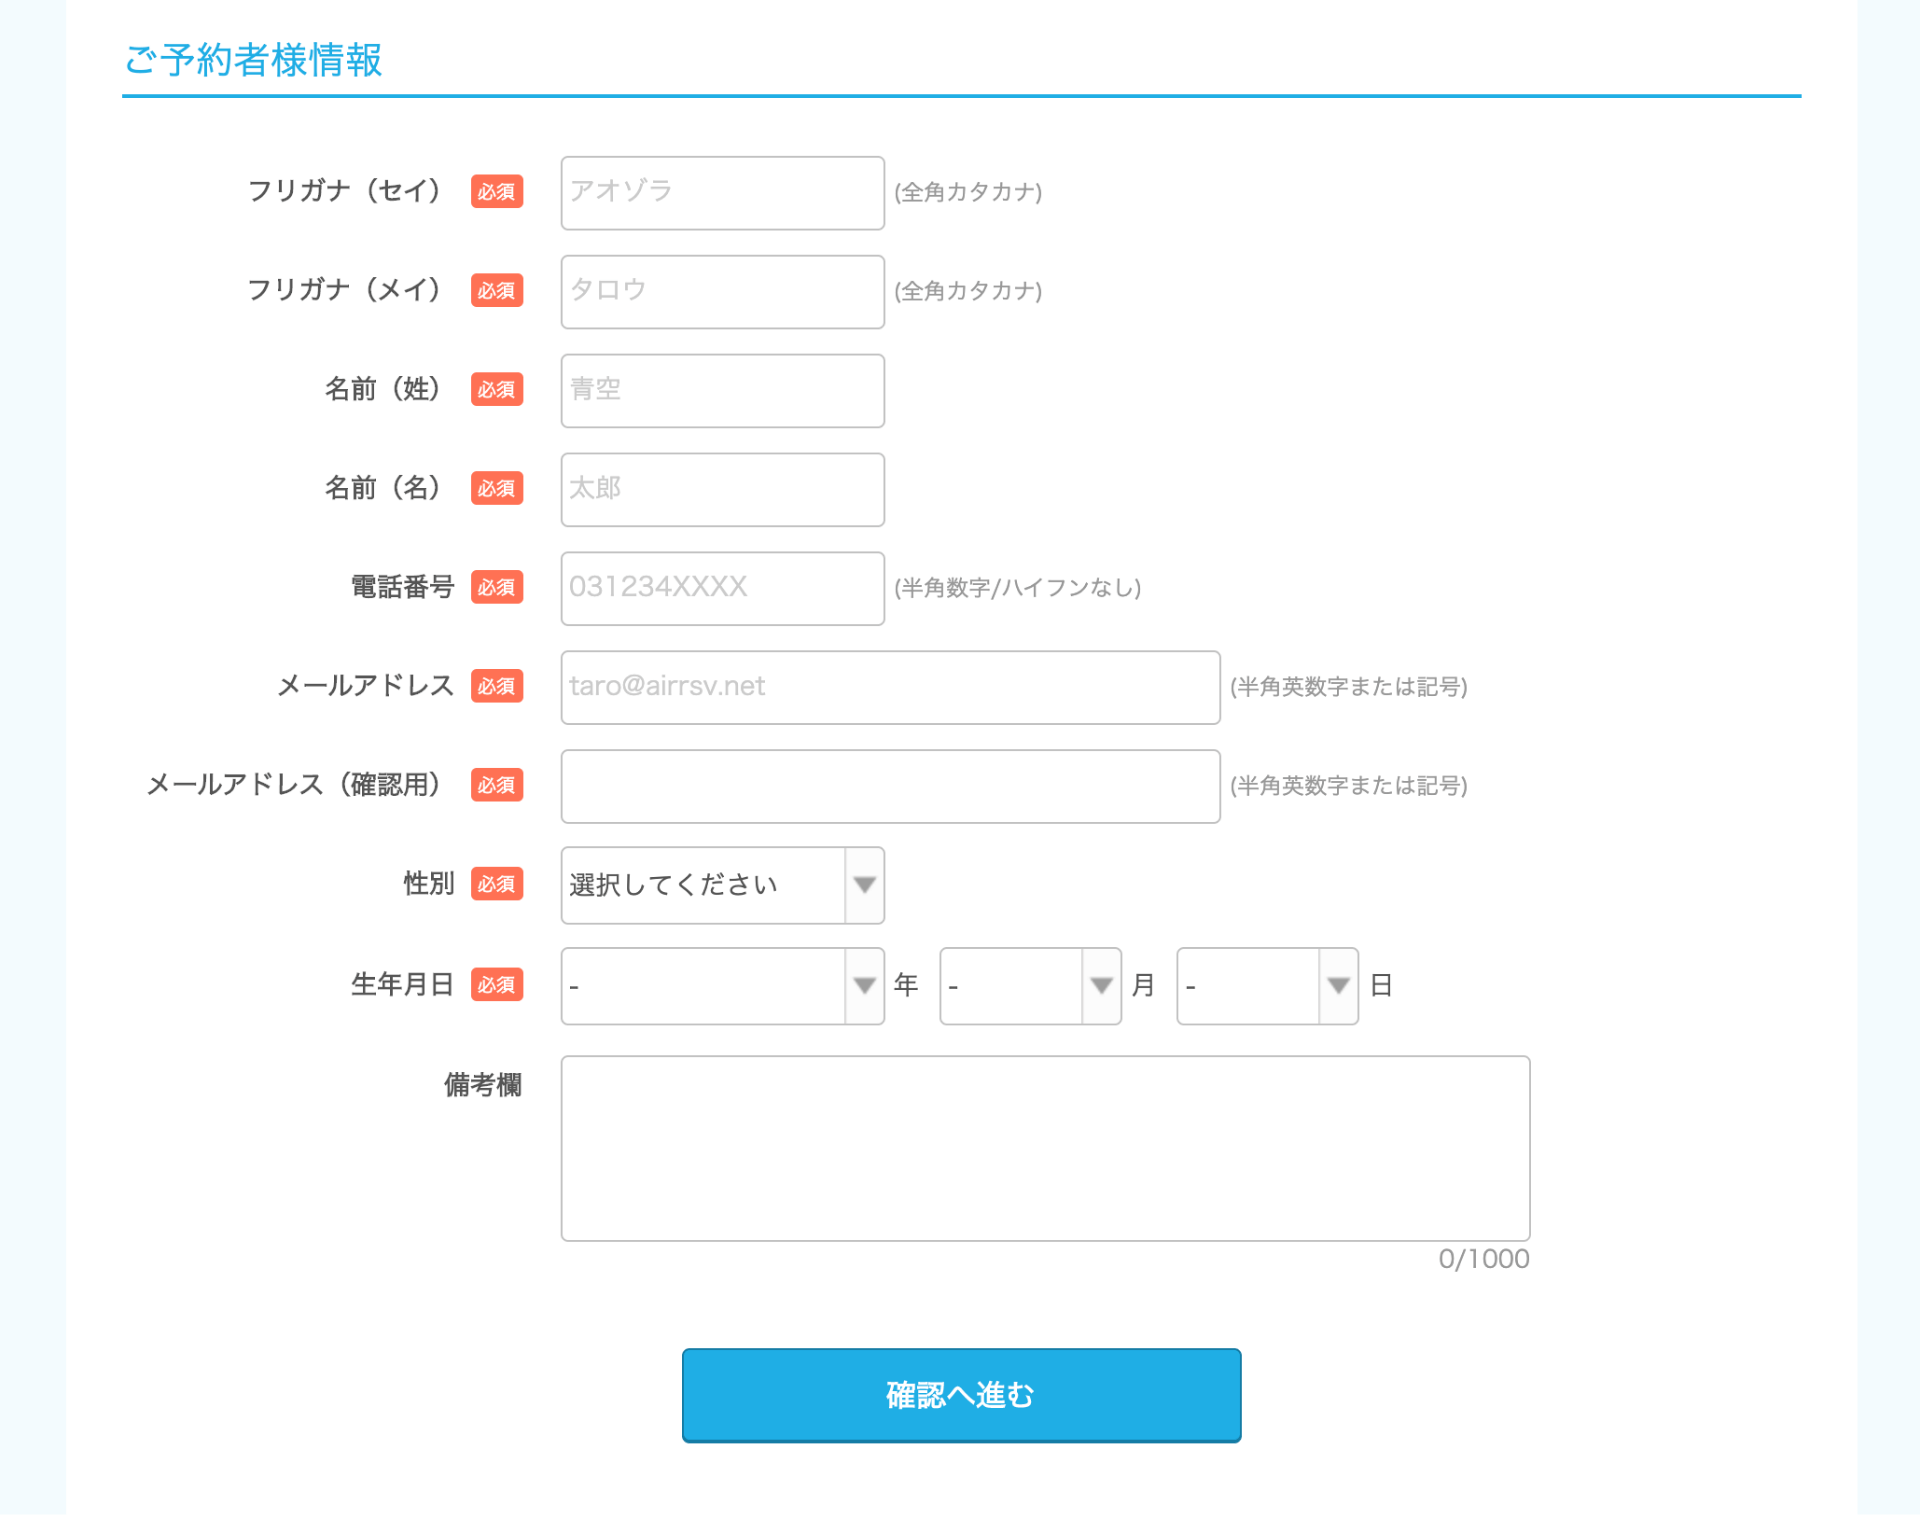Screen dimensions: 1920x1520
Task: Click the (半角英数字または記号) hint beside 確認用 field
Action: [1348, 786]
